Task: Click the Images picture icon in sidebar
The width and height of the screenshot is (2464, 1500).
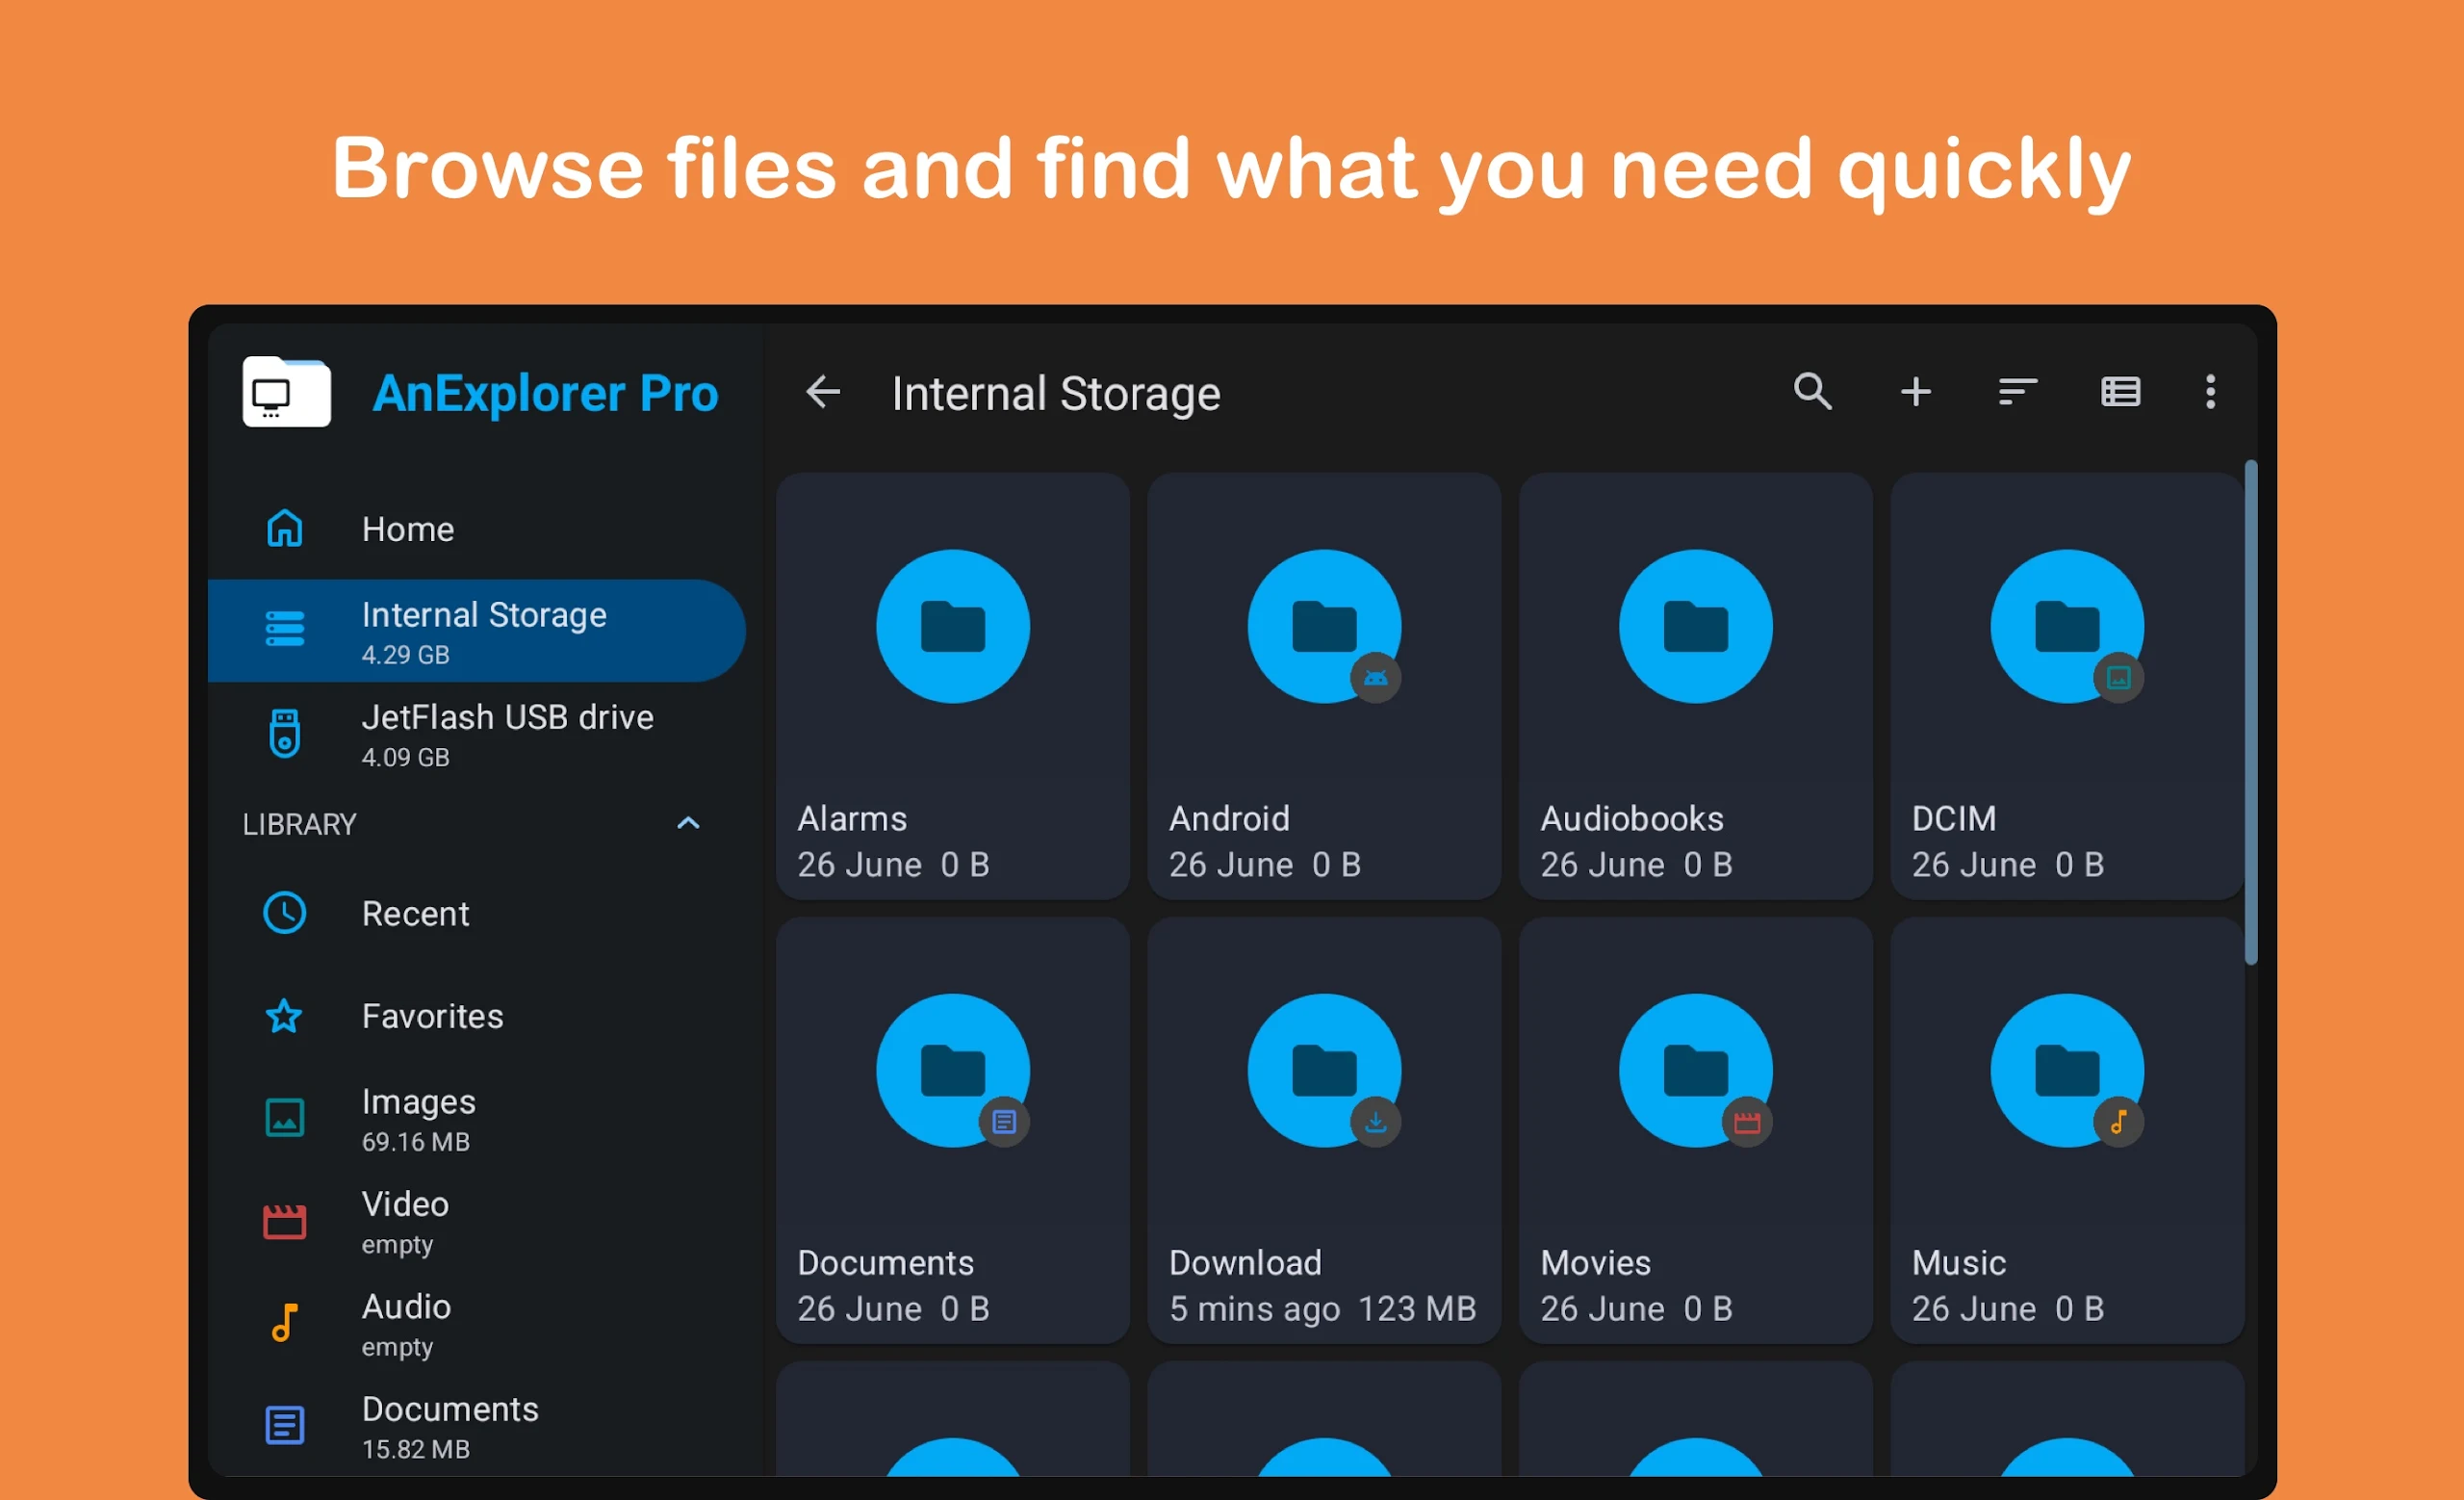Action: click(x=284, y=1118)
